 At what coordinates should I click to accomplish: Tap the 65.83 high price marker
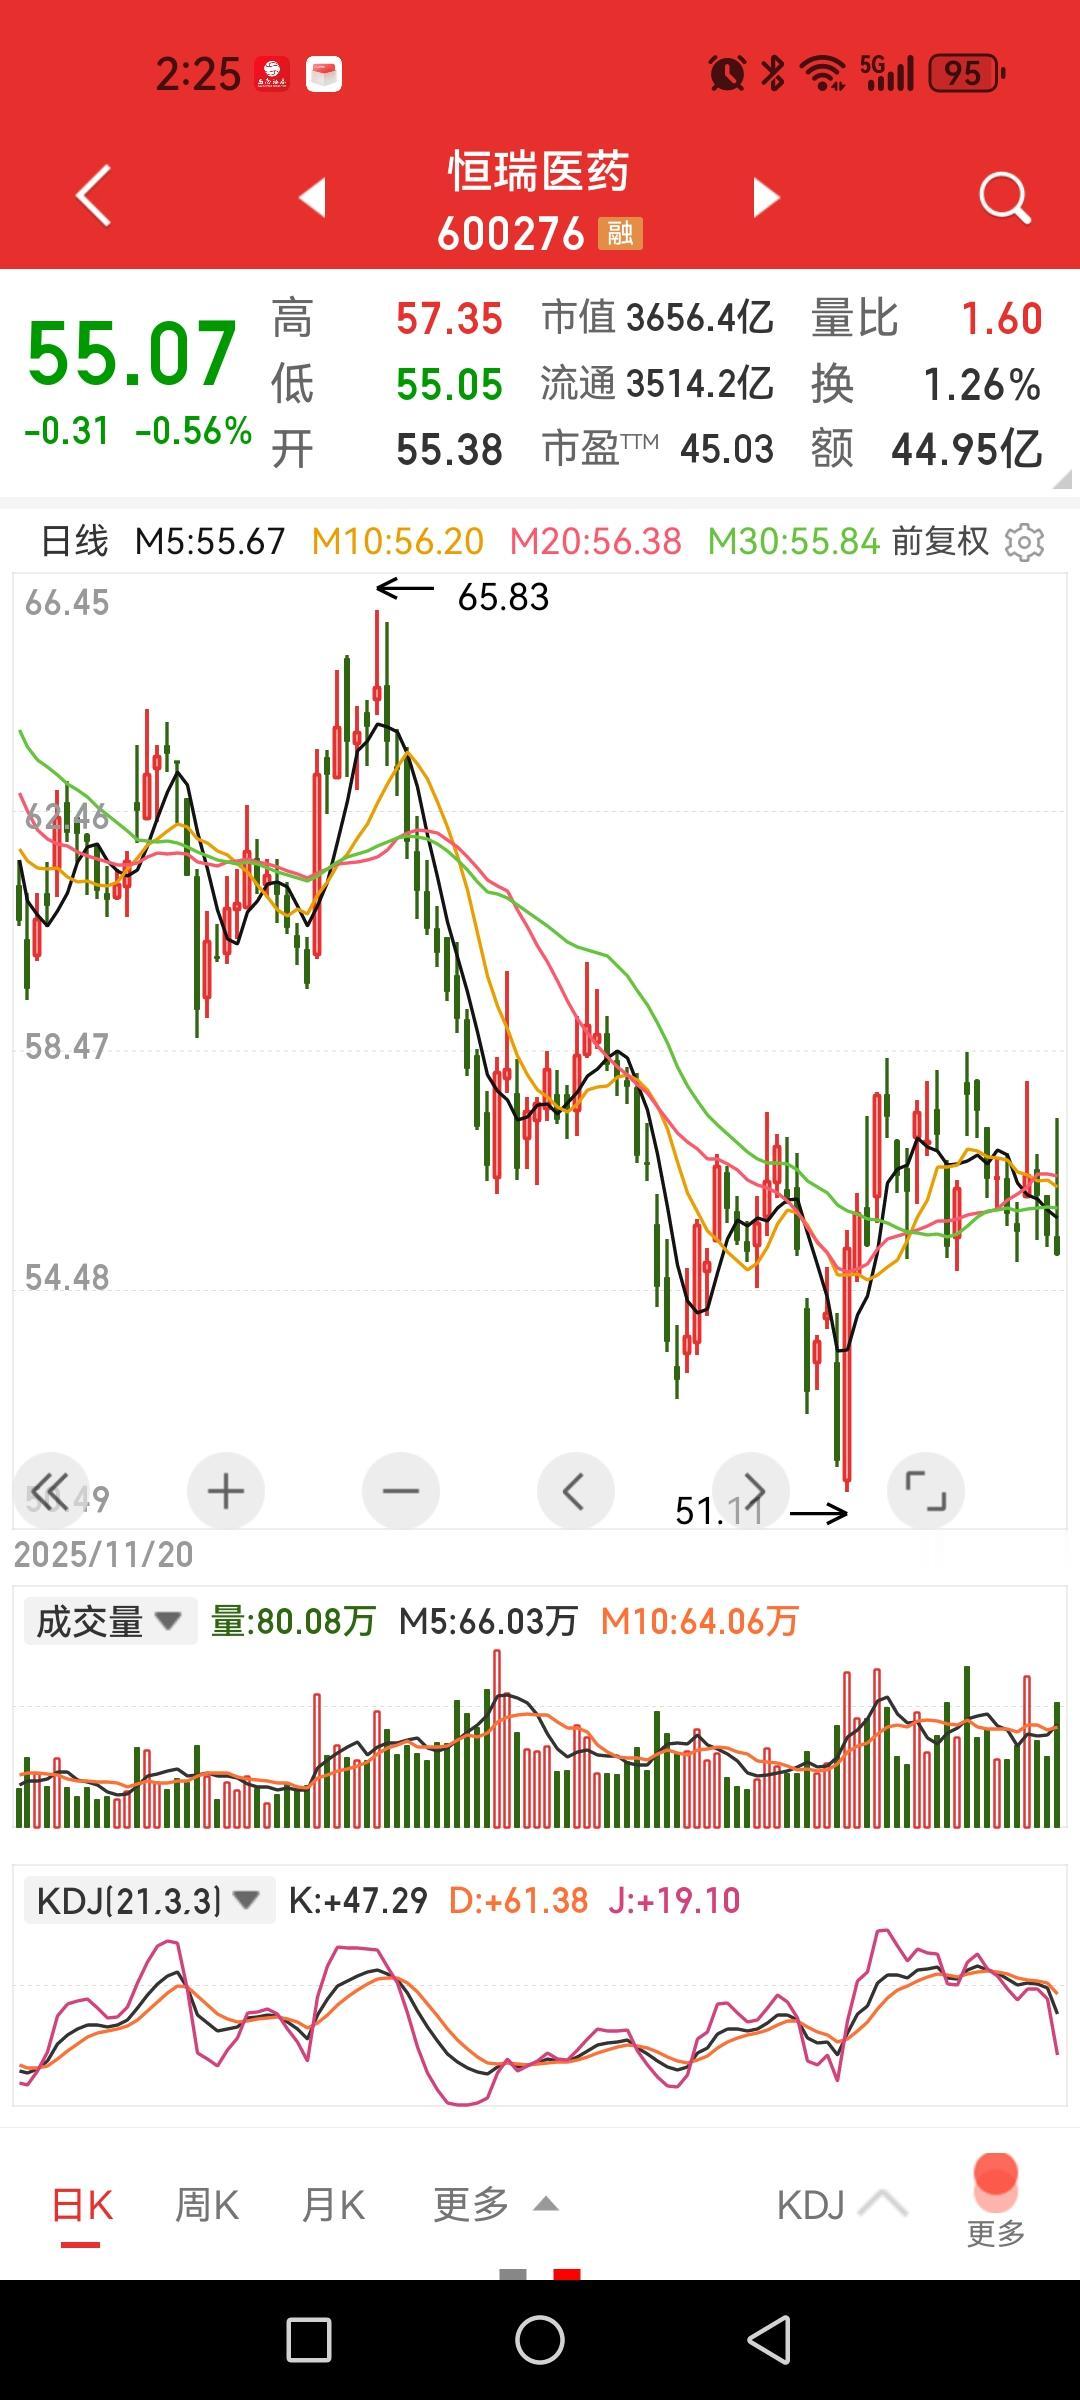(503, 597)
